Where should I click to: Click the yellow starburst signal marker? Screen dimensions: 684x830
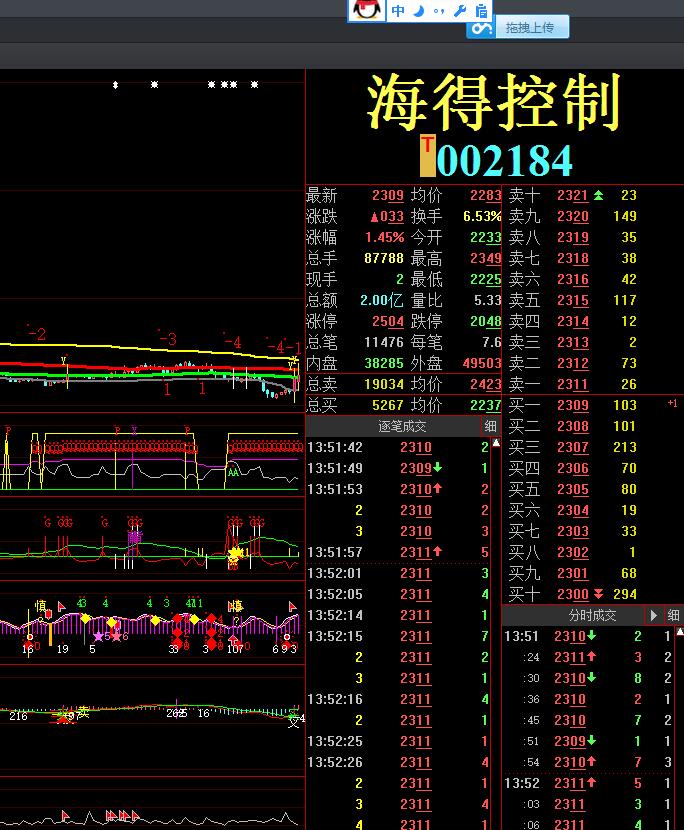click(x=235, y=554)
